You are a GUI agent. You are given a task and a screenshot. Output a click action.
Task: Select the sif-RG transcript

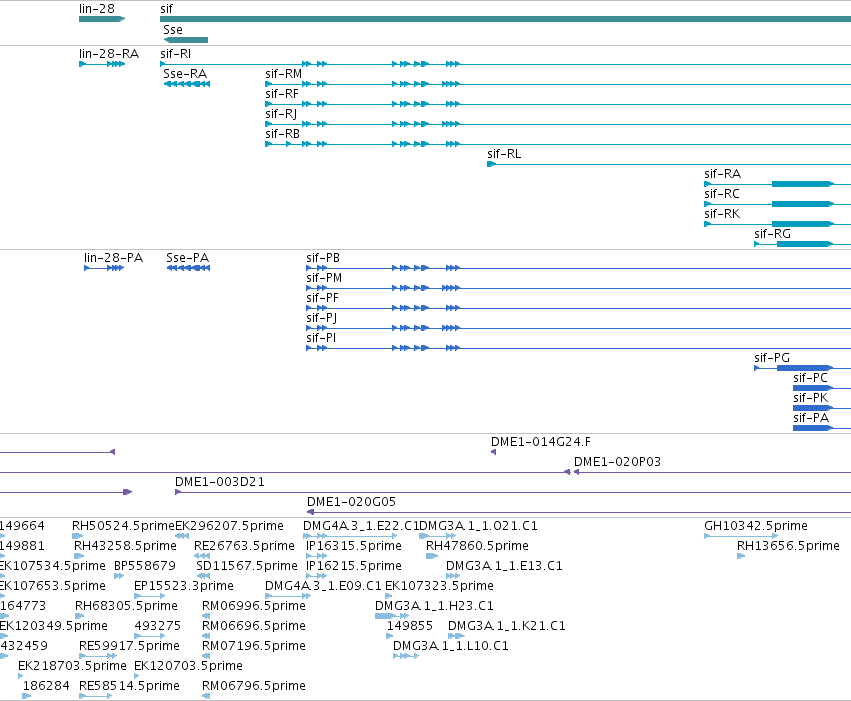pyautogui.click(x=802, y=244)
